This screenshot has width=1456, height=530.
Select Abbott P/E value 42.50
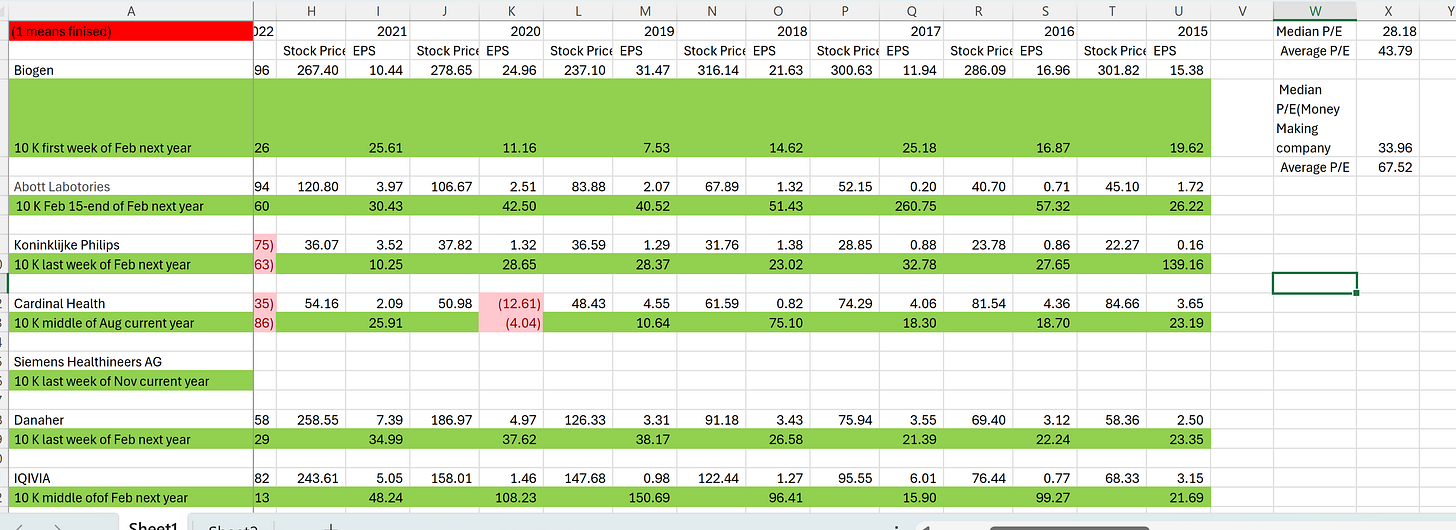pos(512,206)
